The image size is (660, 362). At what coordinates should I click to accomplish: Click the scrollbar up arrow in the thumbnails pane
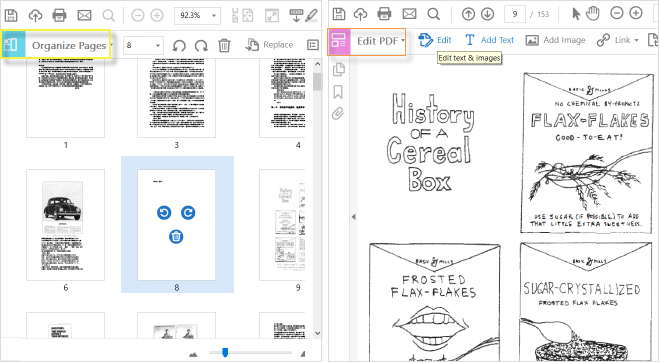click(x=317, y=64)
